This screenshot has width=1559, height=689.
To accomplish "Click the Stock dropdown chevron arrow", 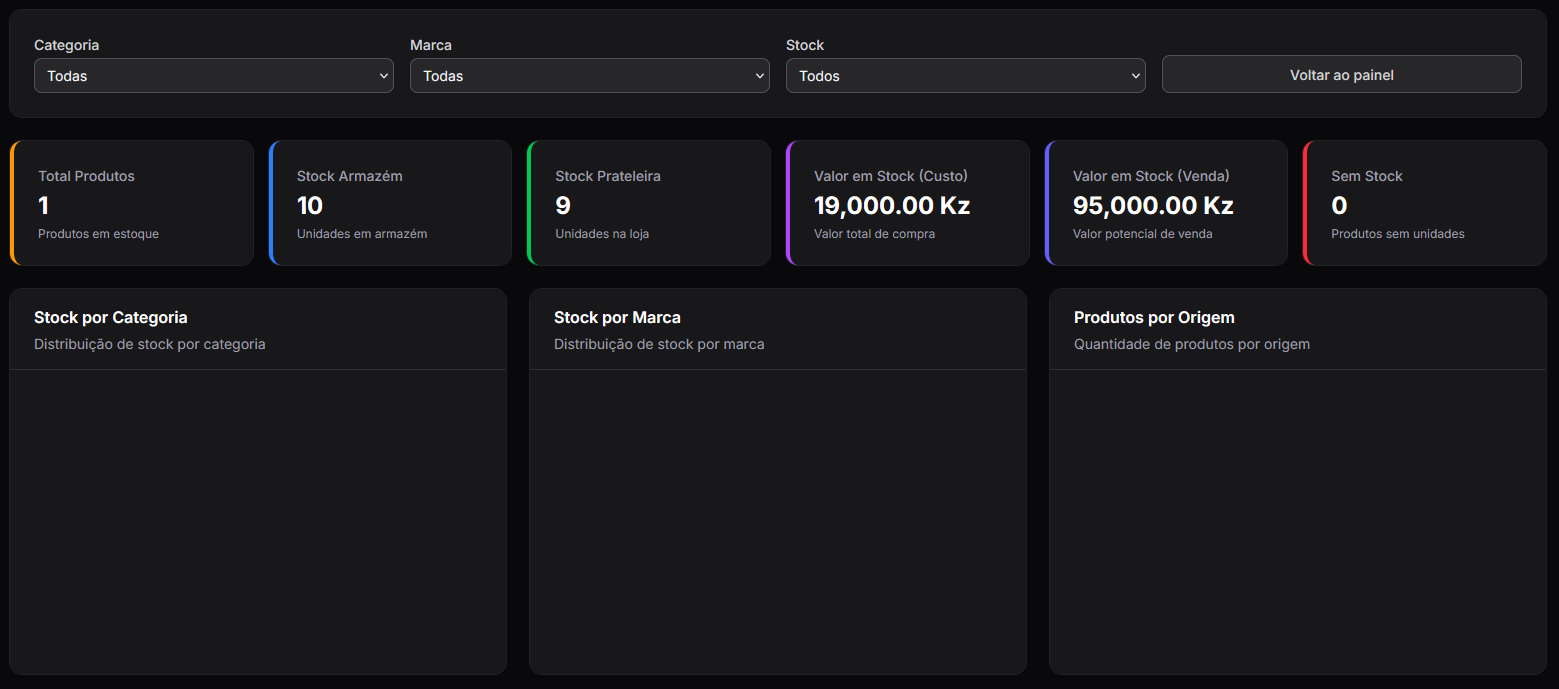I will 1136,76.
